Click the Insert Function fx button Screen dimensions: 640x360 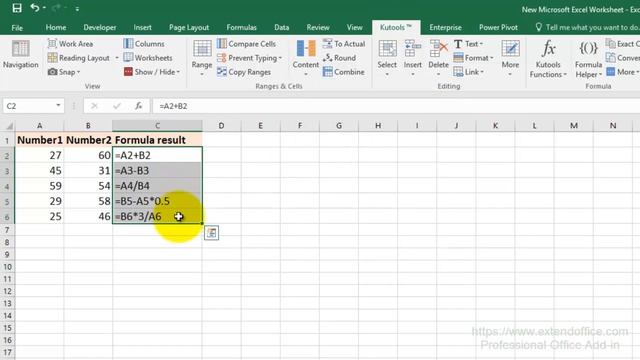(139, 106)
